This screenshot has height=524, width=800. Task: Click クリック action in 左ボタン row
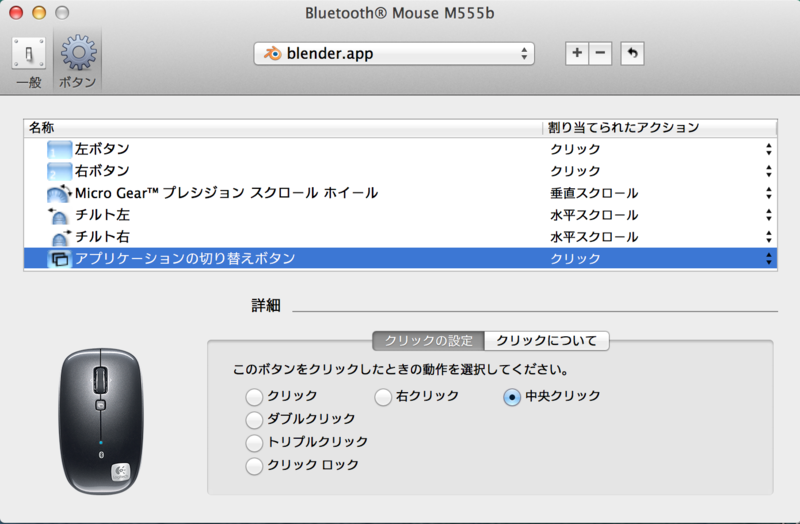point(575,149)
